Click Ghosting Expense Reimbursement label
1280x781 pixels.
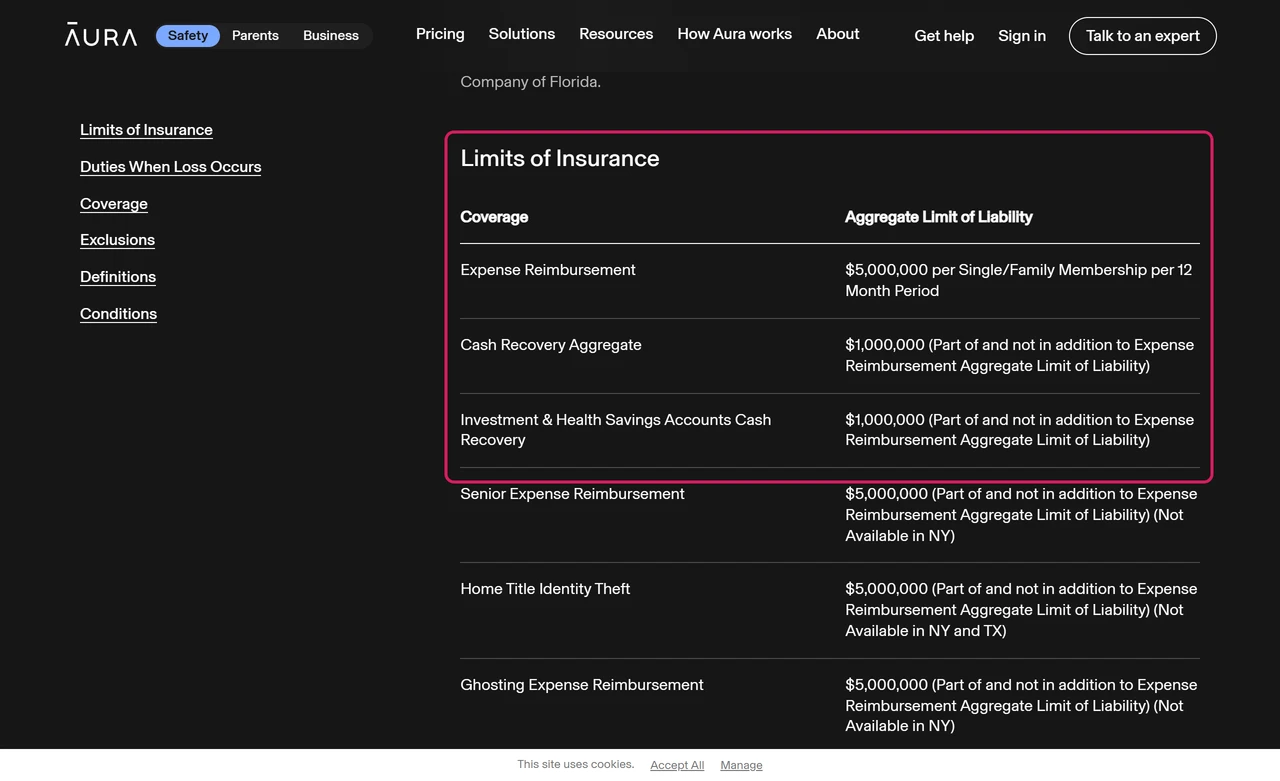[x=582, y=685]
